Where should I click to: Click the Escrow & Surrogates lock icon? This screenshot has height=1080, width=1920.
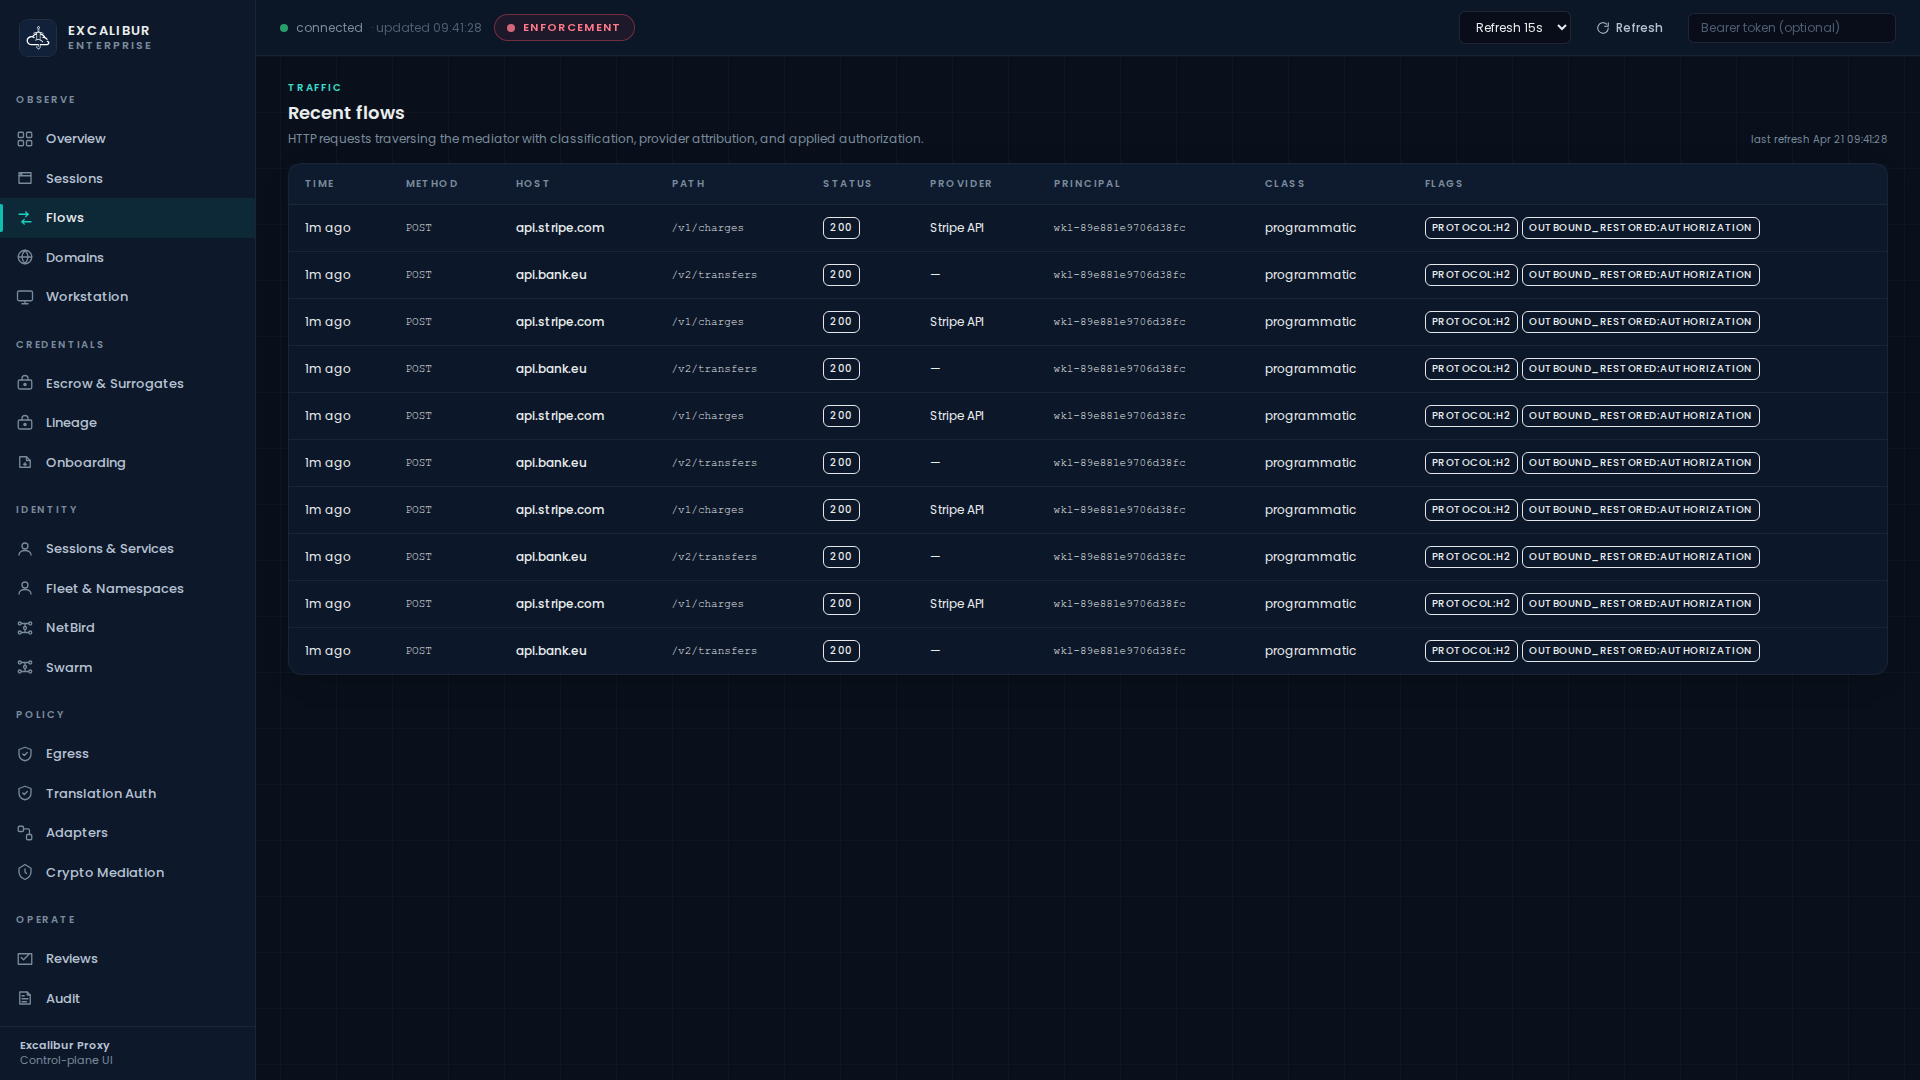tap(25, 383)
